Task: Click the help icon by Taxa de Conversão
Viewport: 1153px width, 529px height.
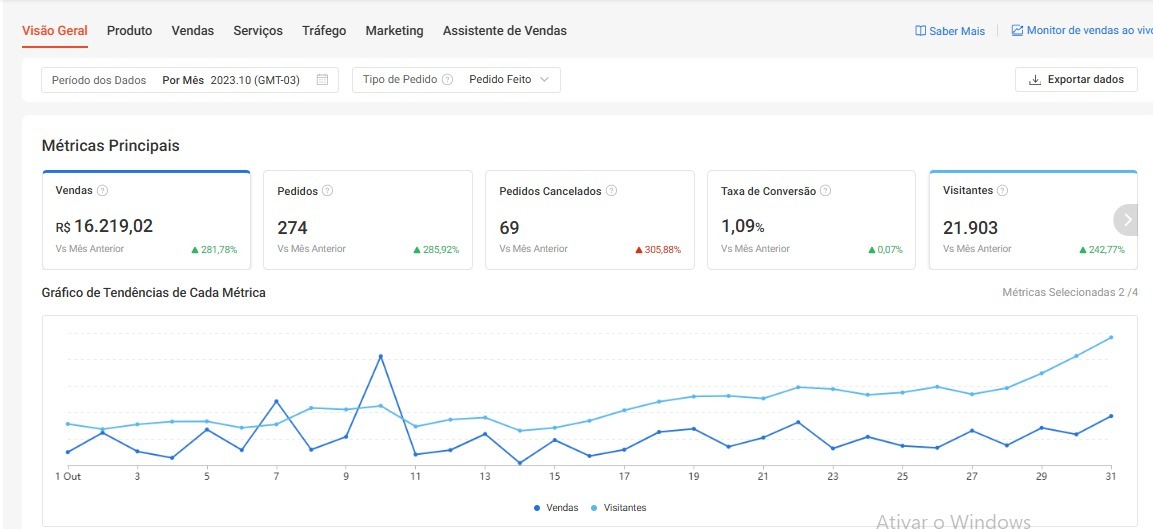Action: 826,190
